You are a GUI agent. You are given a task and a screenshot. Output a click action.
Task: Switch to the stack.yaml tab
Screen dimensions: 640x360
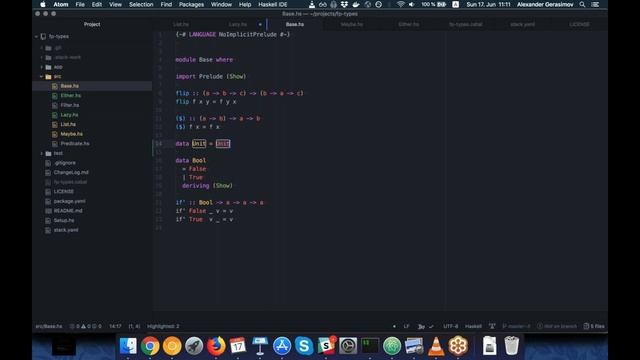pyautogui.click(x=522, y=24)
